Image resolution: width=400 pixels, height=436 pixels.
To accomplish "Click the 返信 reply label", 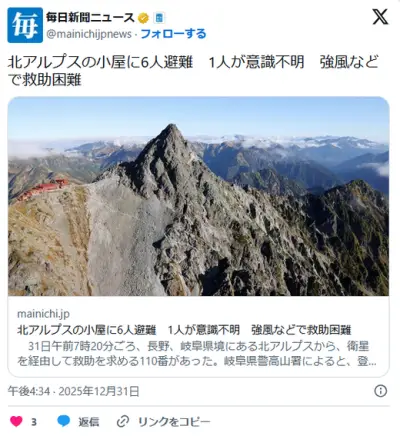I will [89, 422].
